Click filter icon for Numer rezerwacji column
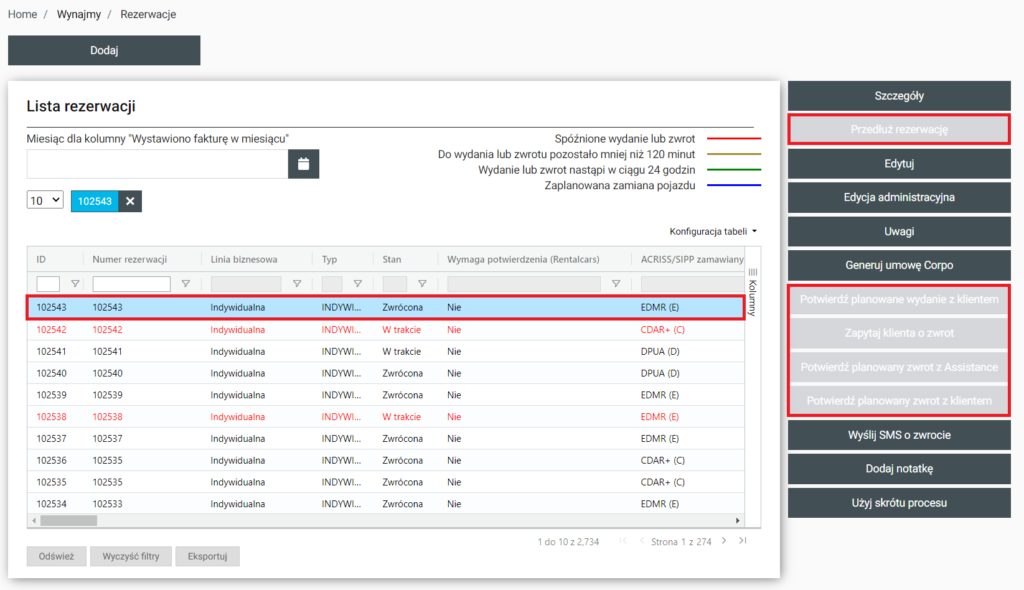This screenshot has width=1024, height=590. [185, 284]
